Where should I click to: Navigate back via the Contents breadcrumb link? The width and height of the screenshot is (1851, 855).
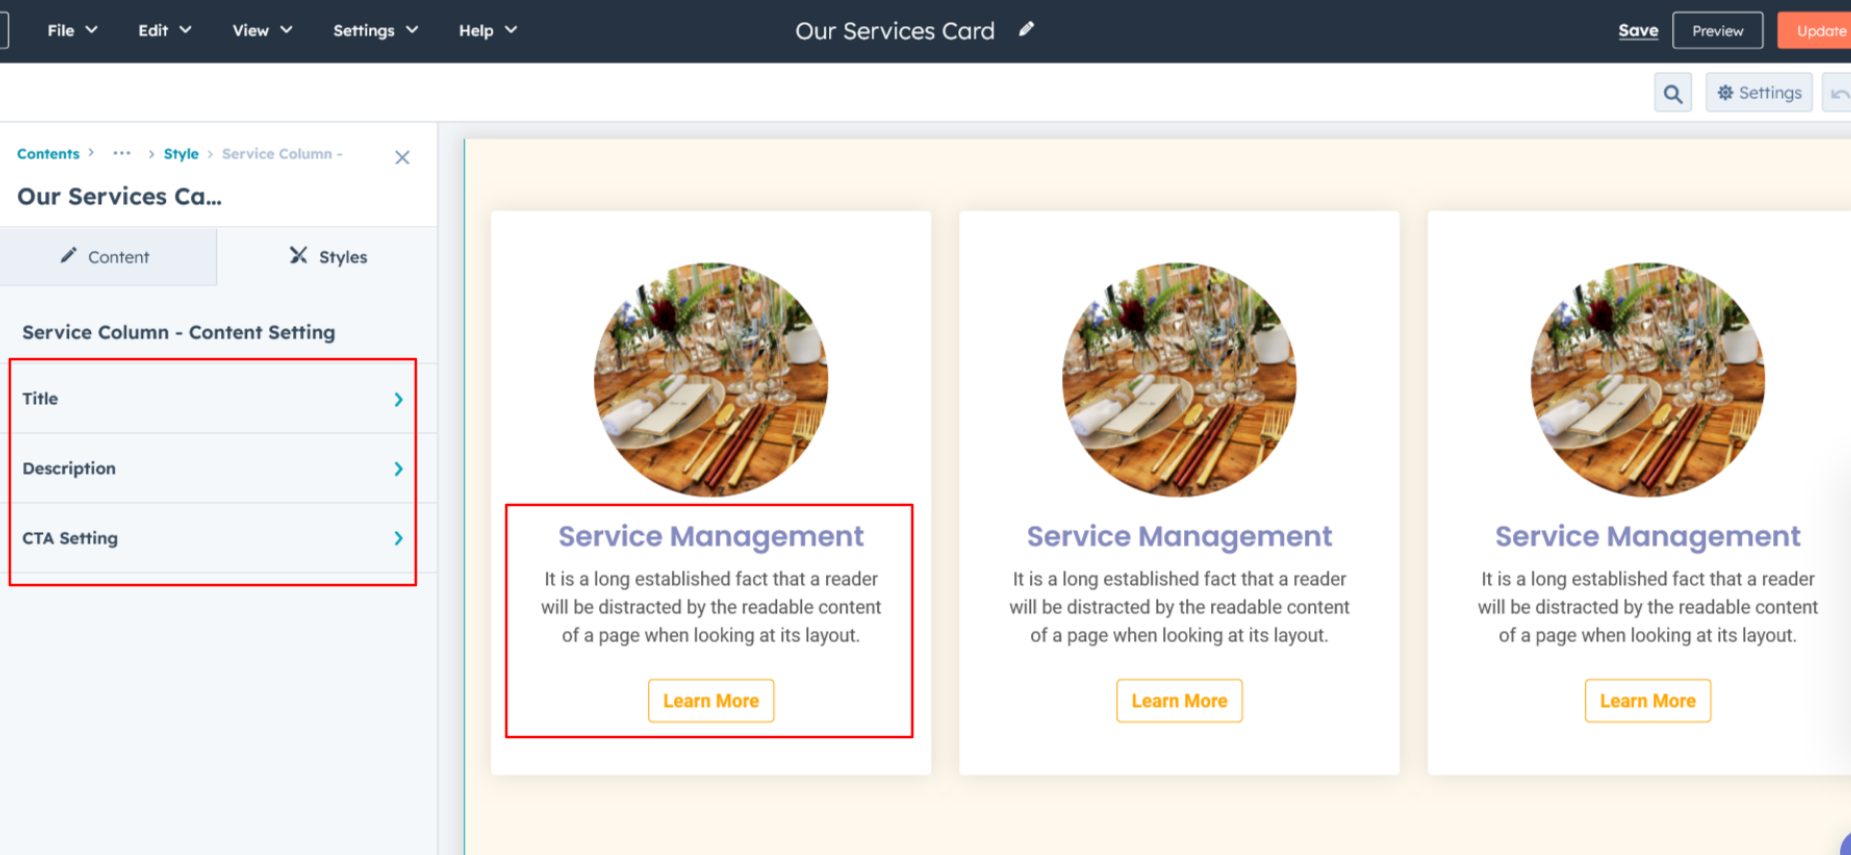point(48,153)
